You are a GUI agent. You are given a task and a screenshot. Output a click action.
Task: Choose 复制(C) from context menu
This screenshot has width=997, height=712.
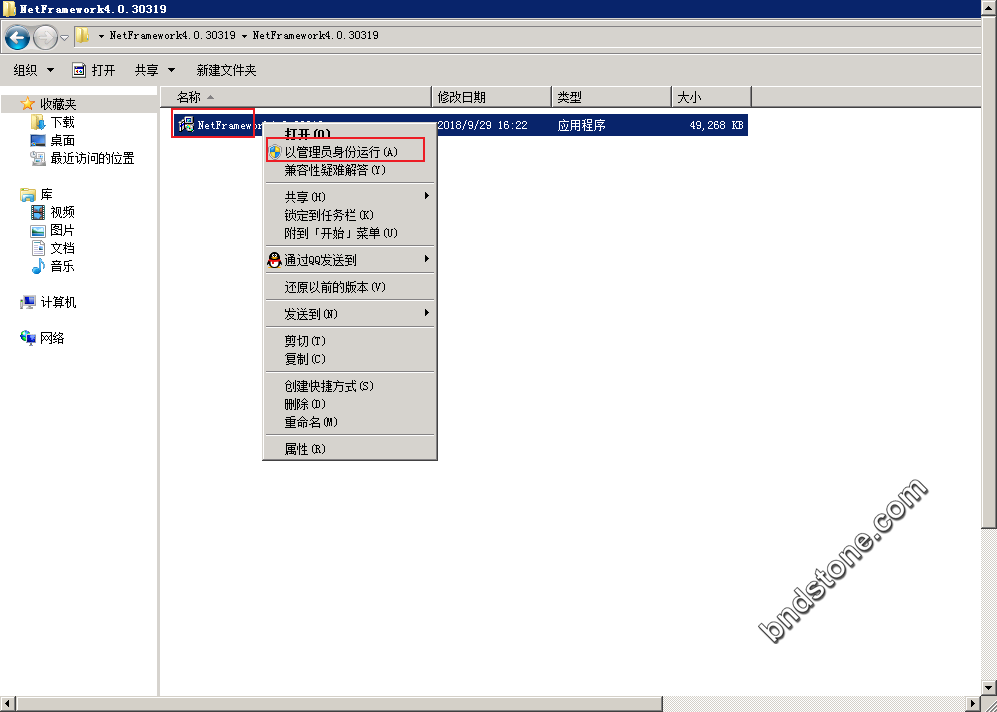pos(350,359)
